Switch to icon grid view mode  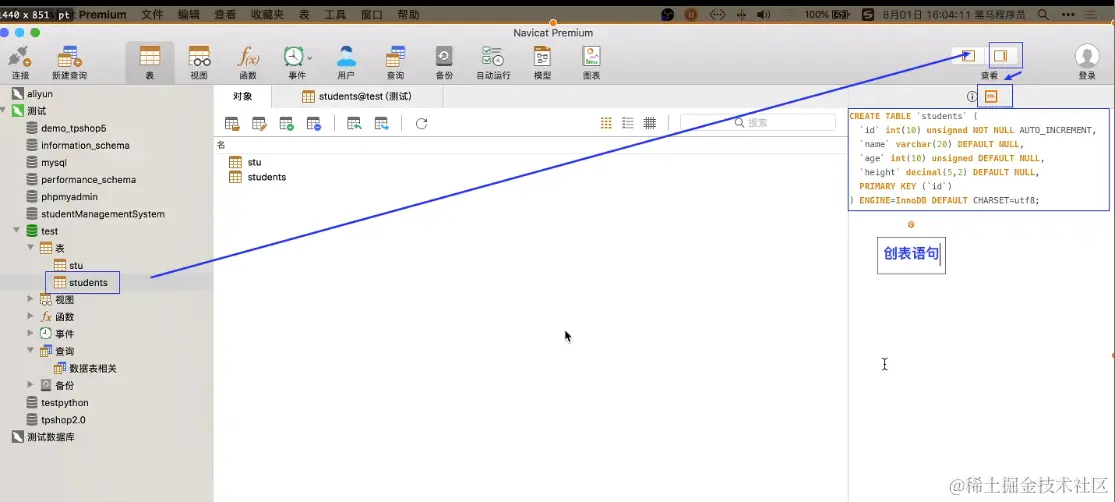606,123
